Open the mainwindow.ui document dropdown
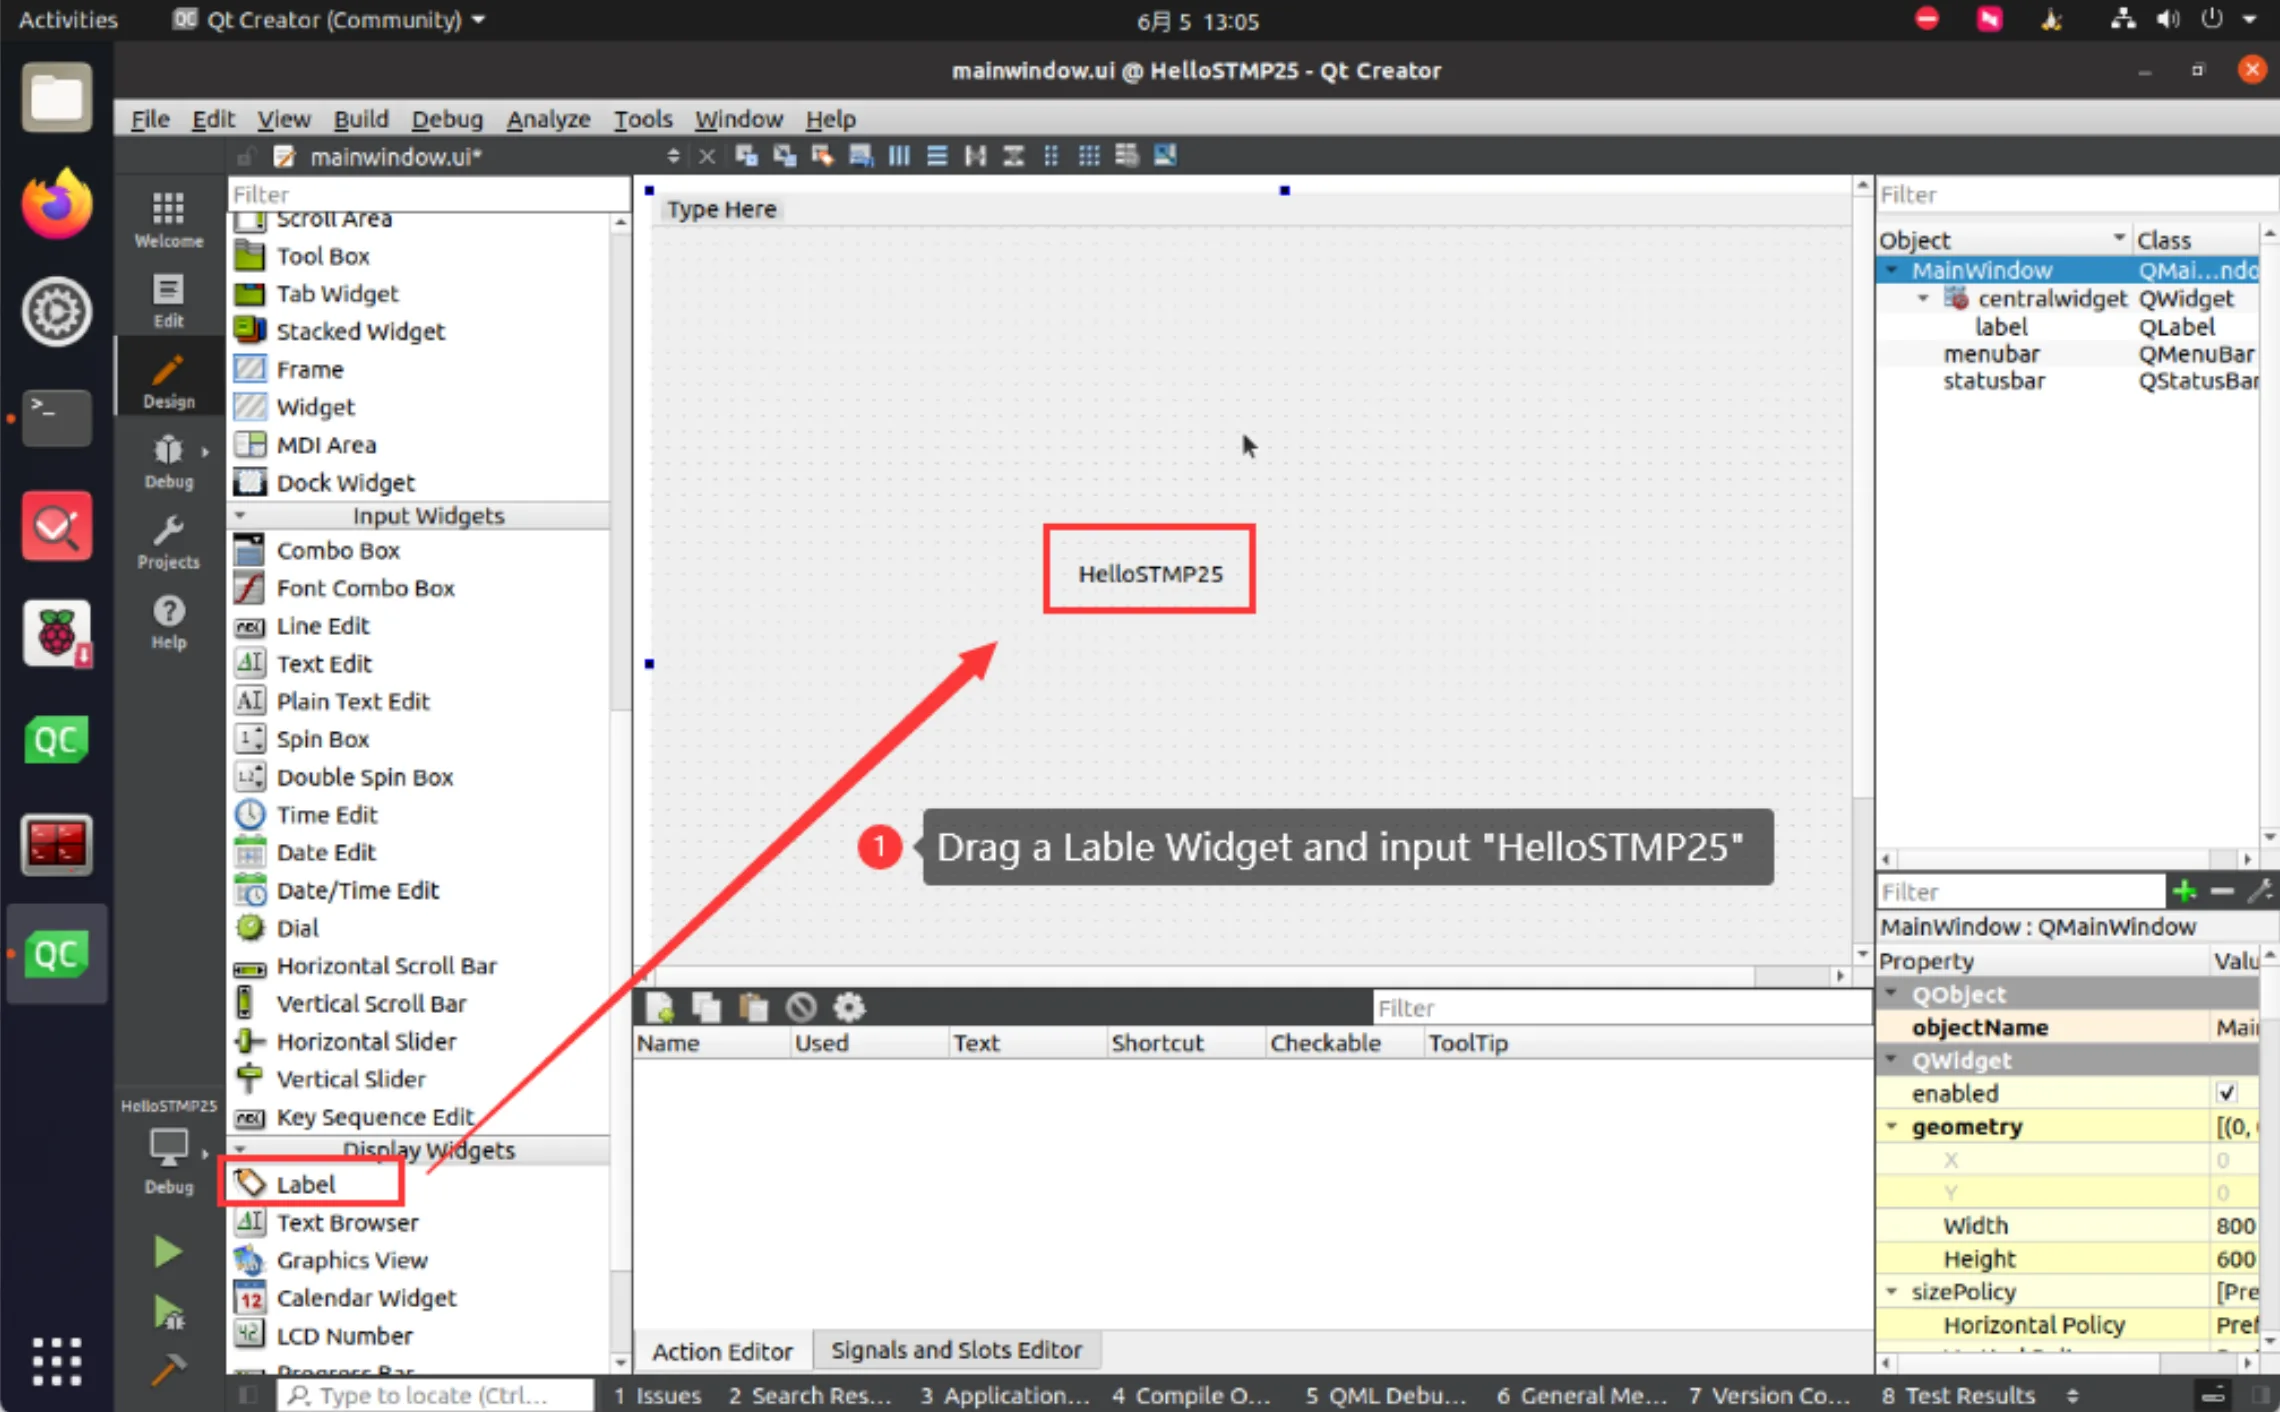This screenshot has width=2280, height=1412. pos(672,156)
